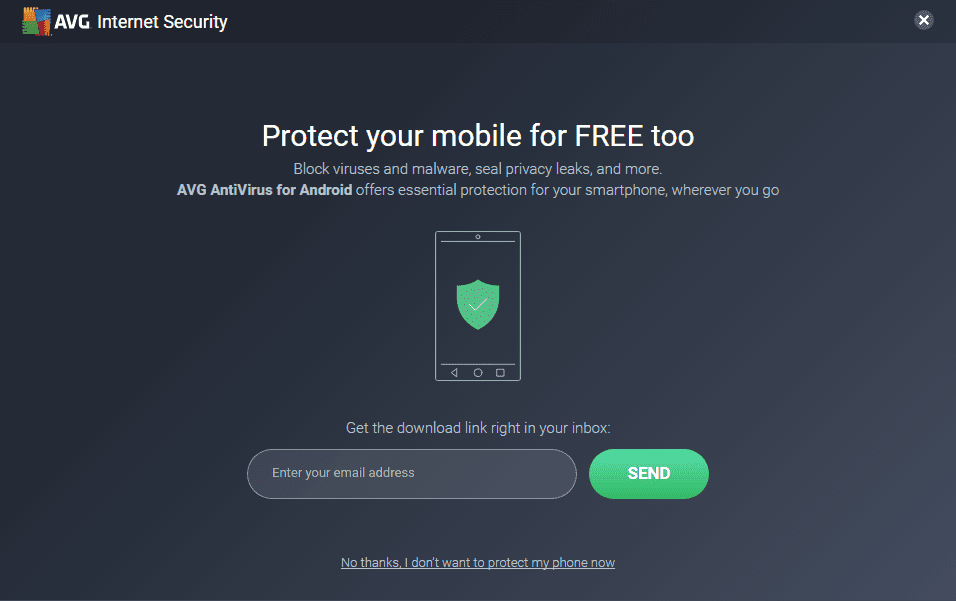
Task: Open the 'No thanks, I don't want to protect my phone now' link
Action: tap(477, 562)
